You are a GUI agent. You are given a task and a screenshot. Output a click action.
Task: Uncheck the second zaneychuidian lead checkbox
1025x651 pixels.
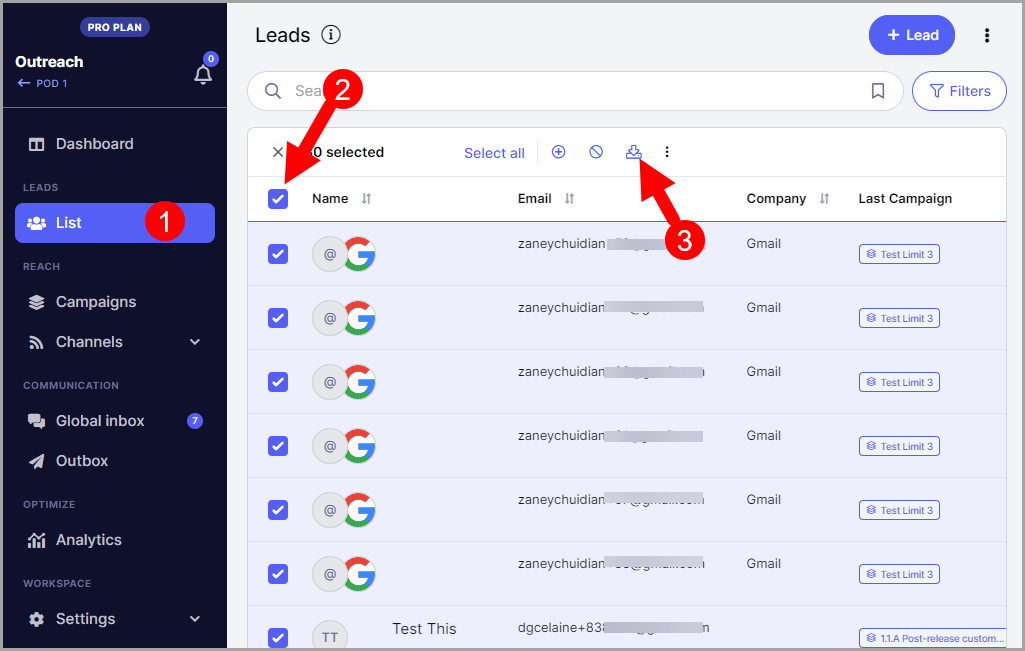(278, 318)
